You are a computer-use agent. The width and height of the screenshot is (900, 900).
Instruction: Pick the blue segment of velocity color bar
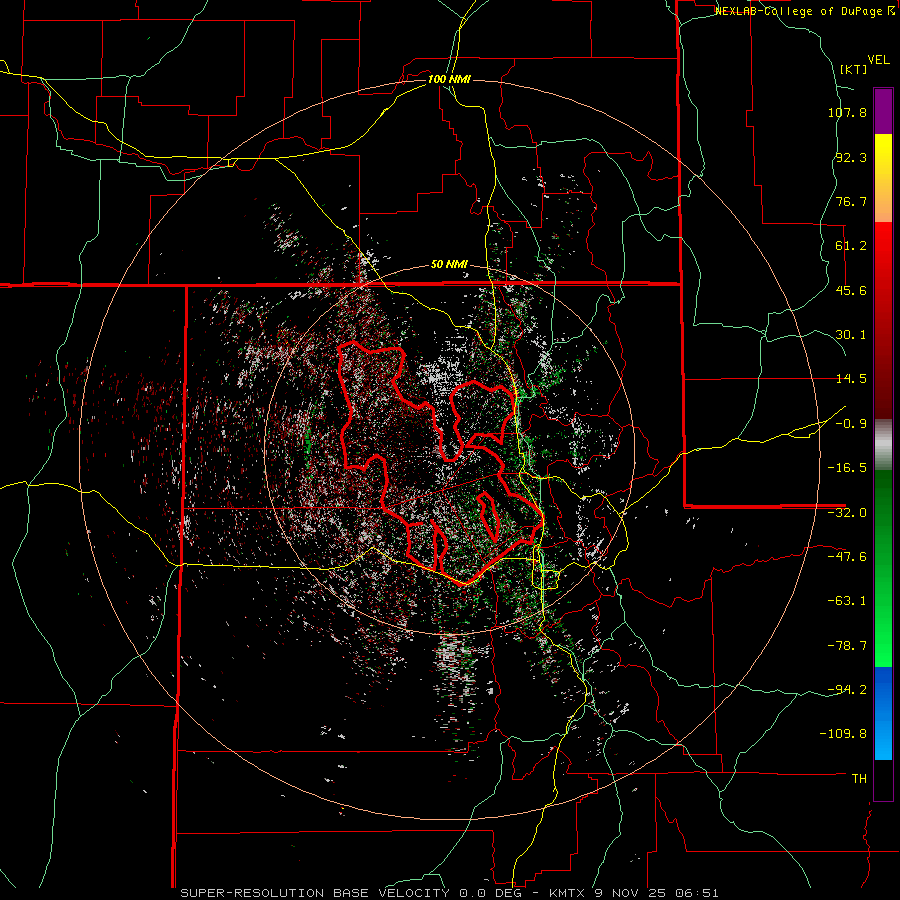click(883, 713)
